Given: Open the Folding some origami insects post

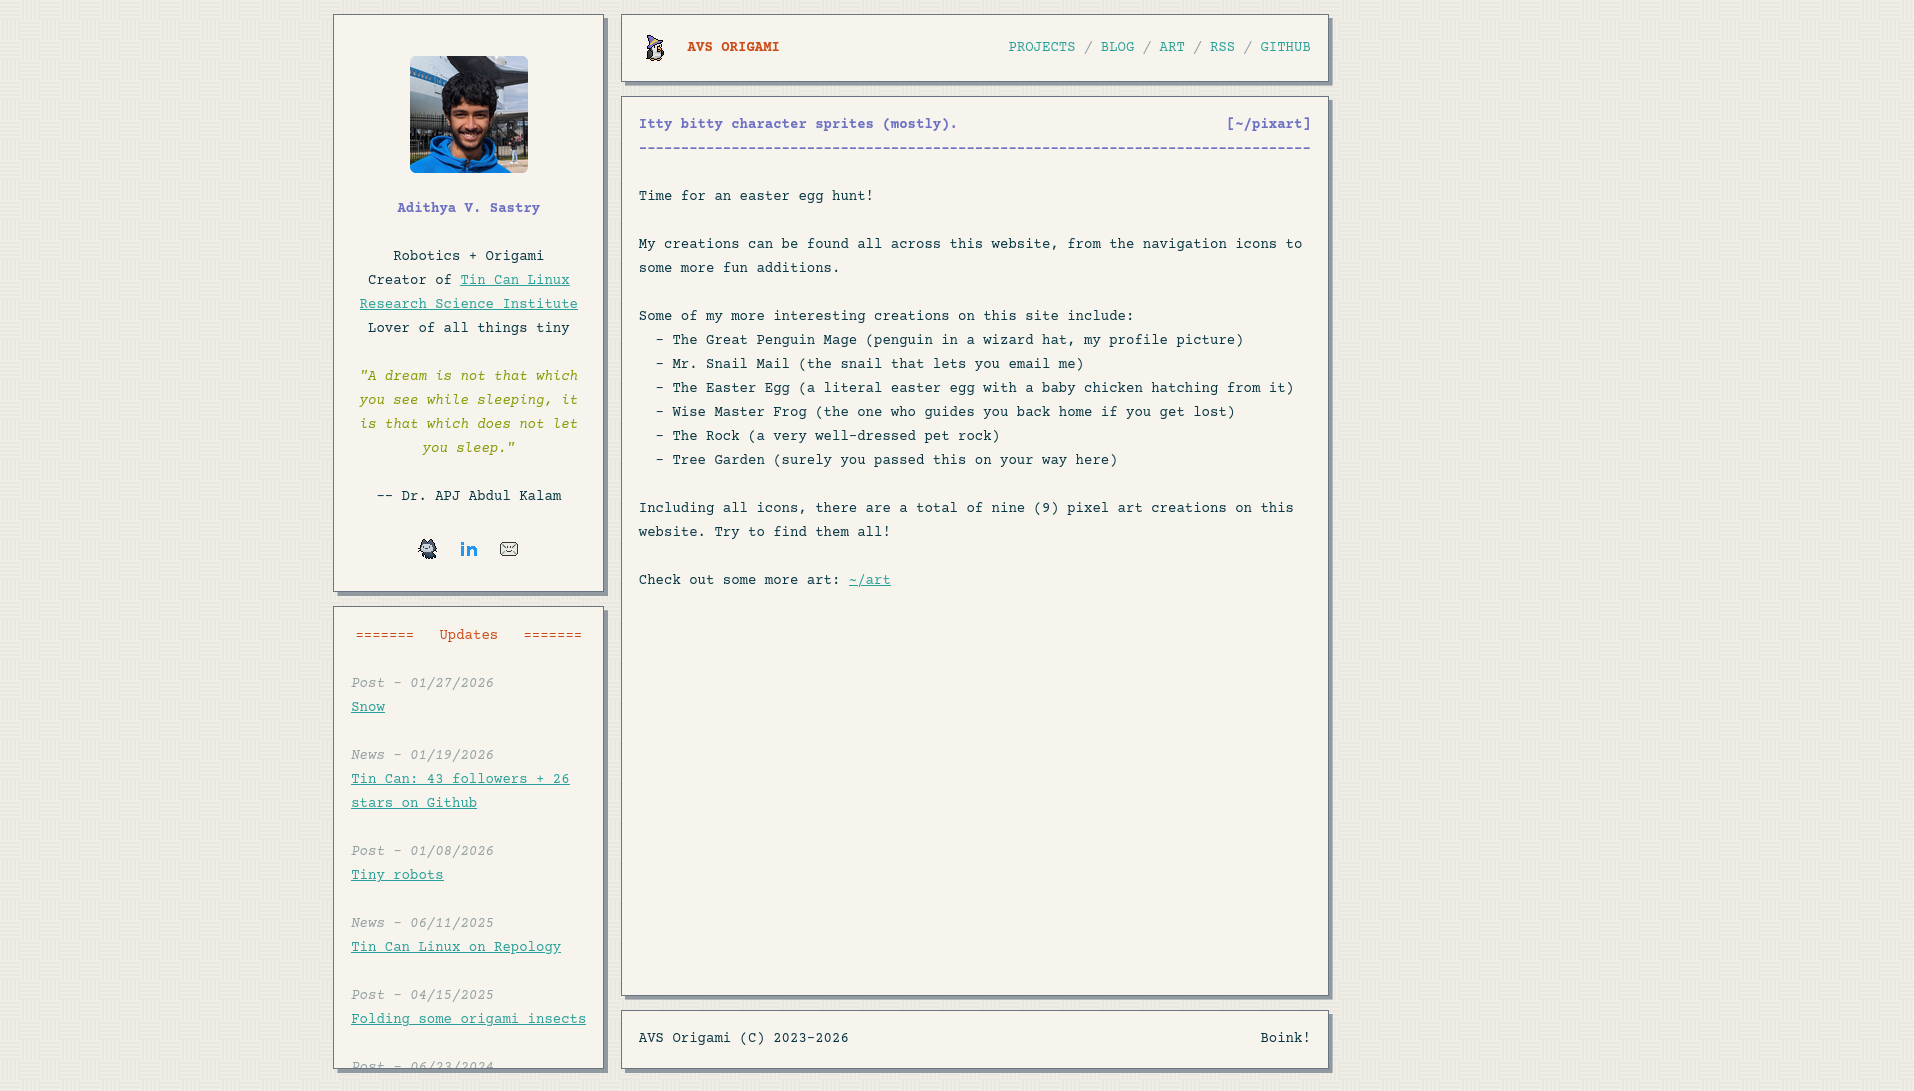Looking at the screenshot, I should 468,1019.
